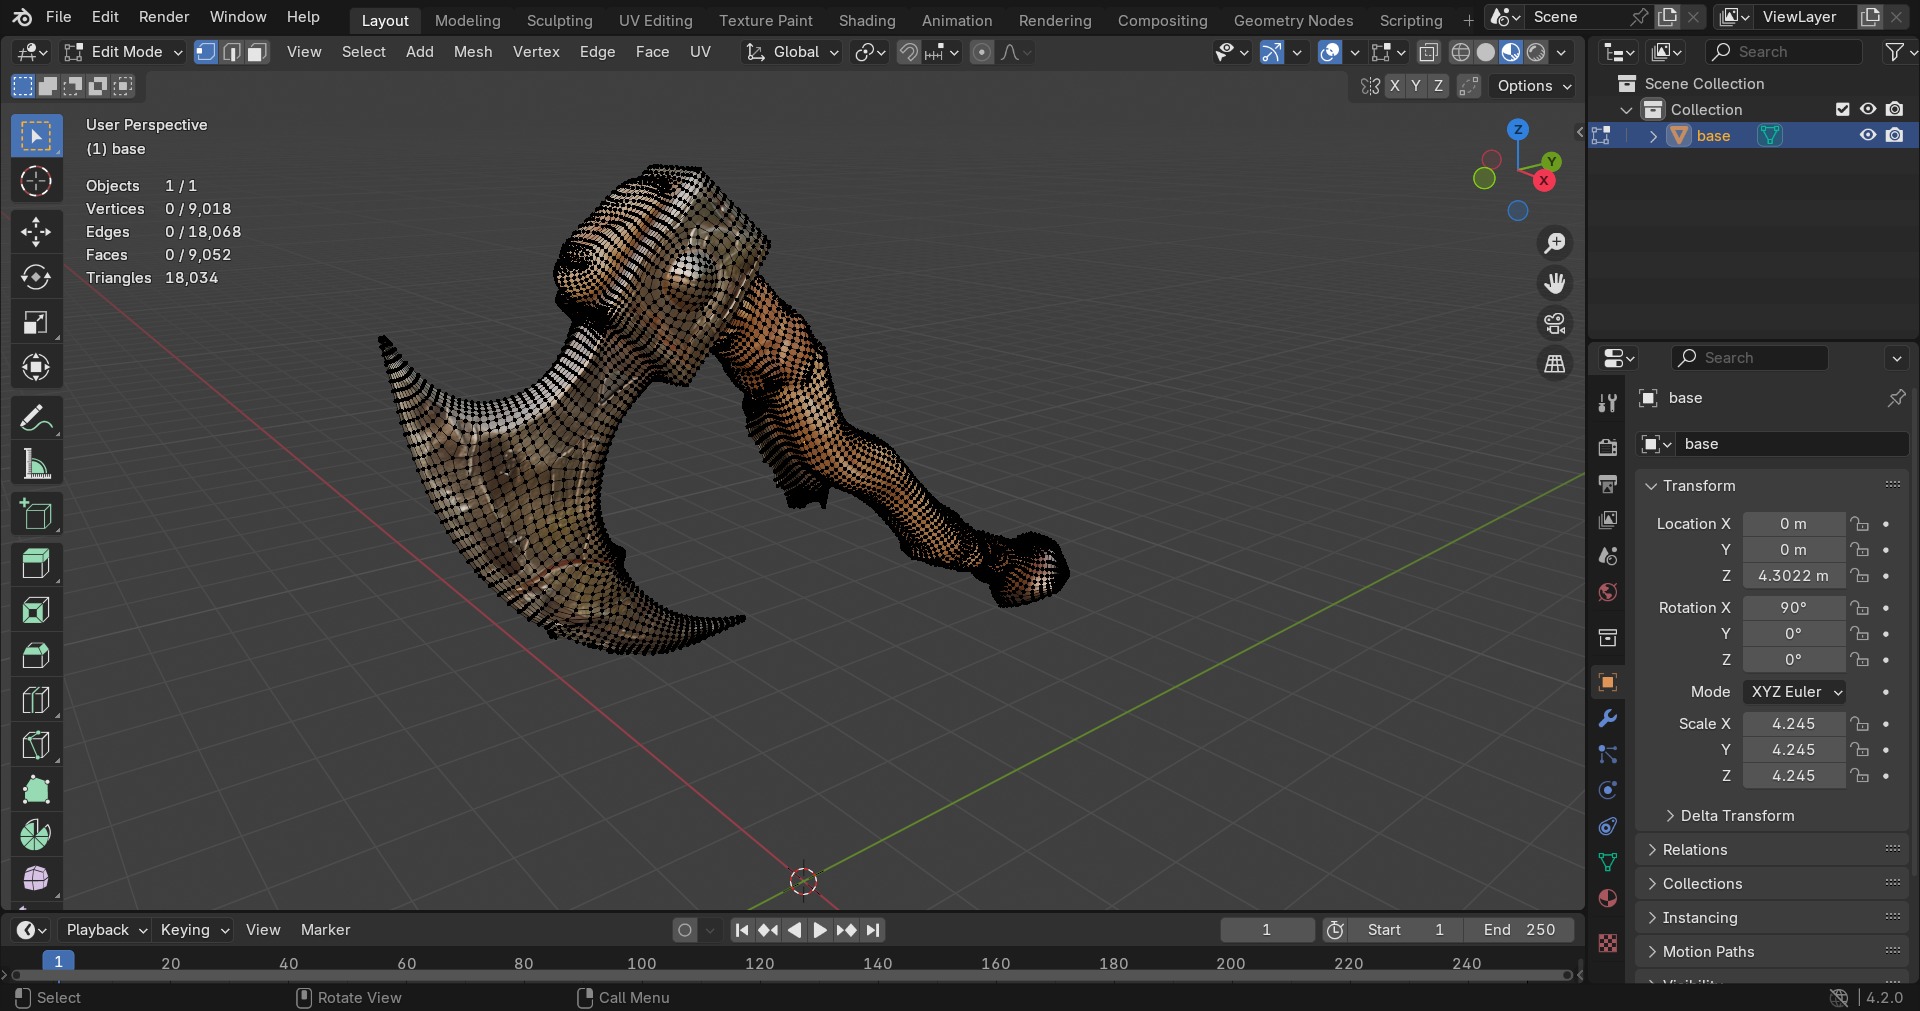Hide Collection in viewport with eye icon
Image resolution: width=1920 pixels, height=1011 pixels.
click(x=1868, y=109)
